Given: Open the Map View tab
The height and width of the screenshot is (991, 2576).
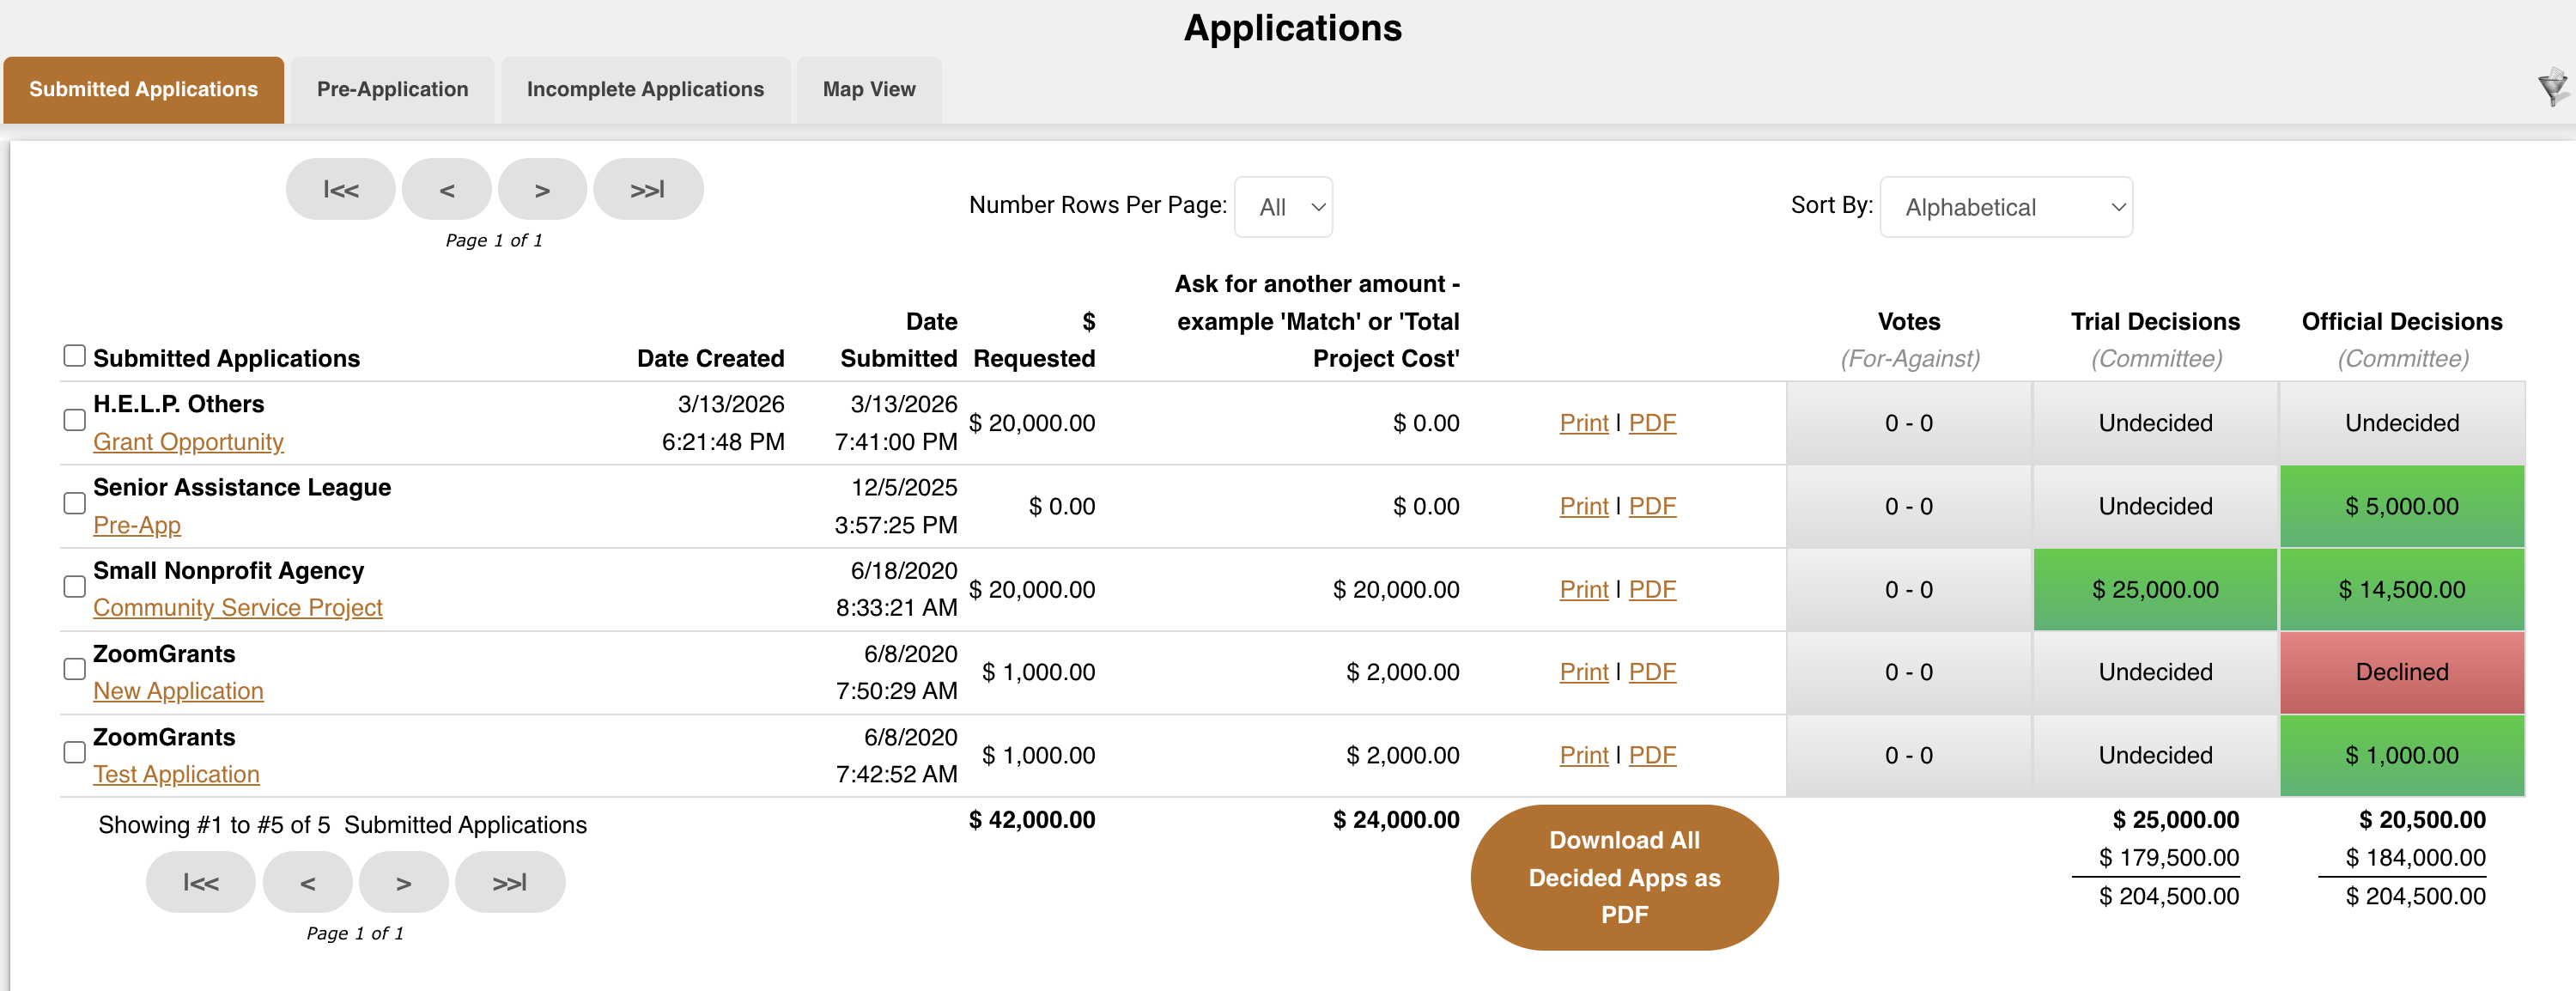Looking at the screenshot, I should [x=869, y=90].
